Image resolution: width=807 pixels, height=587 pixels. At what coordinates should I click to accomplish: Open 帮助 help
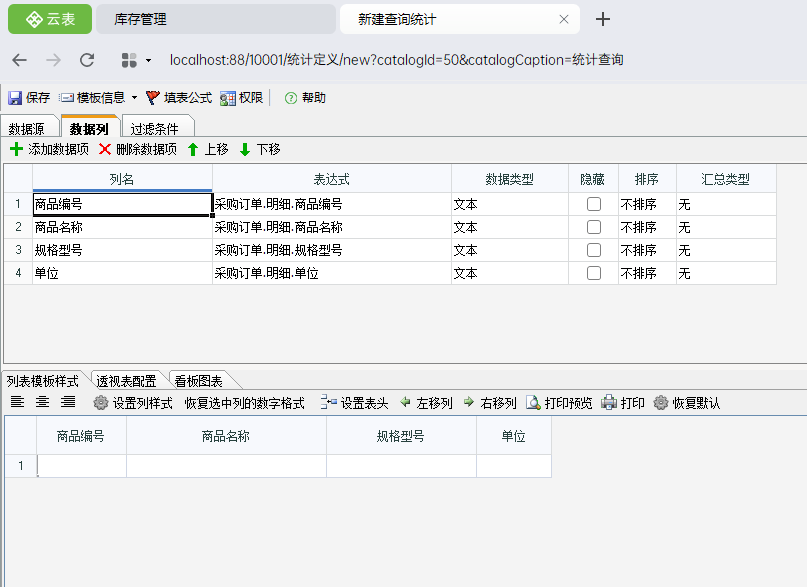(306, 98)
